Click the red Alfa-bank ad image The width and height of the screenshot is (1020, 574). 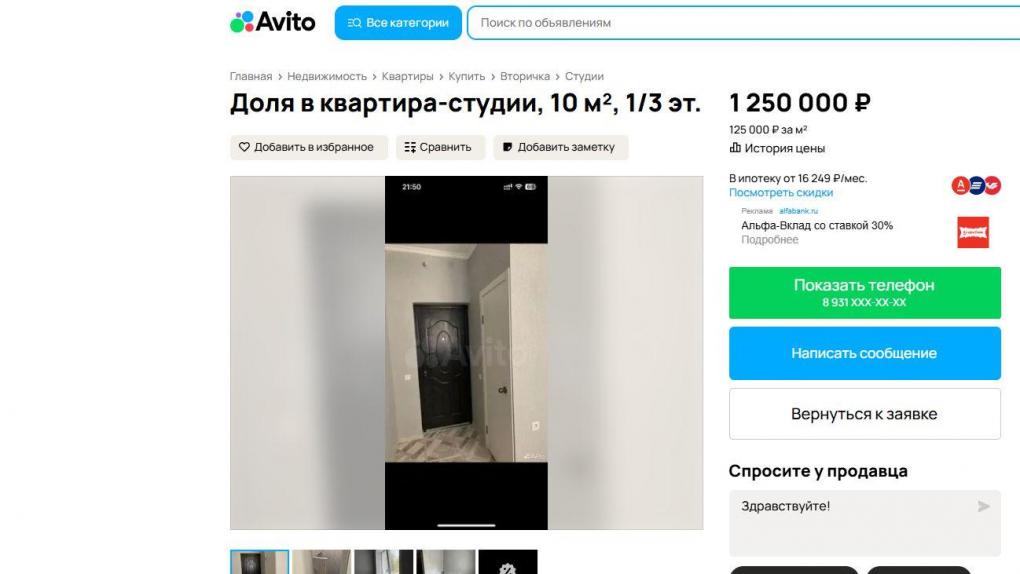[x=973, y=232]
